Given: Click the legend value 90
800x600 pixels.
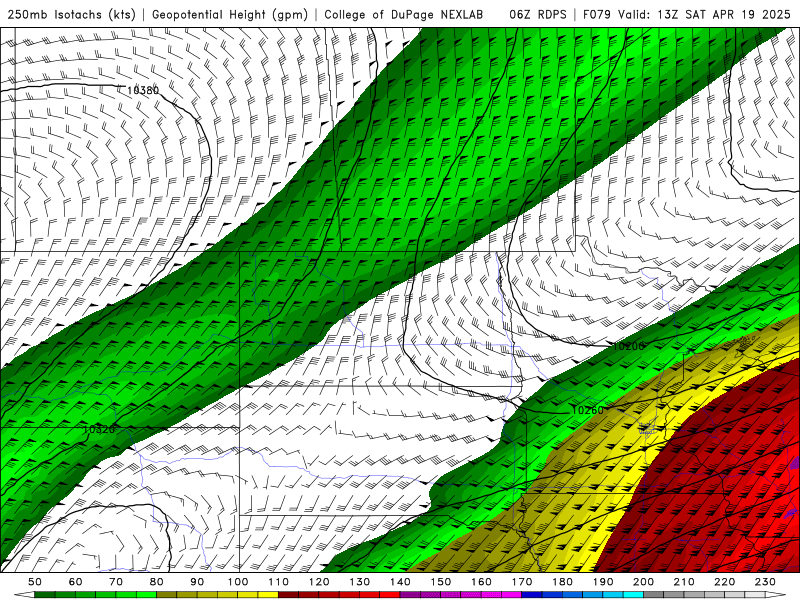Looking at the screenshot, I should tap(197, 582).
